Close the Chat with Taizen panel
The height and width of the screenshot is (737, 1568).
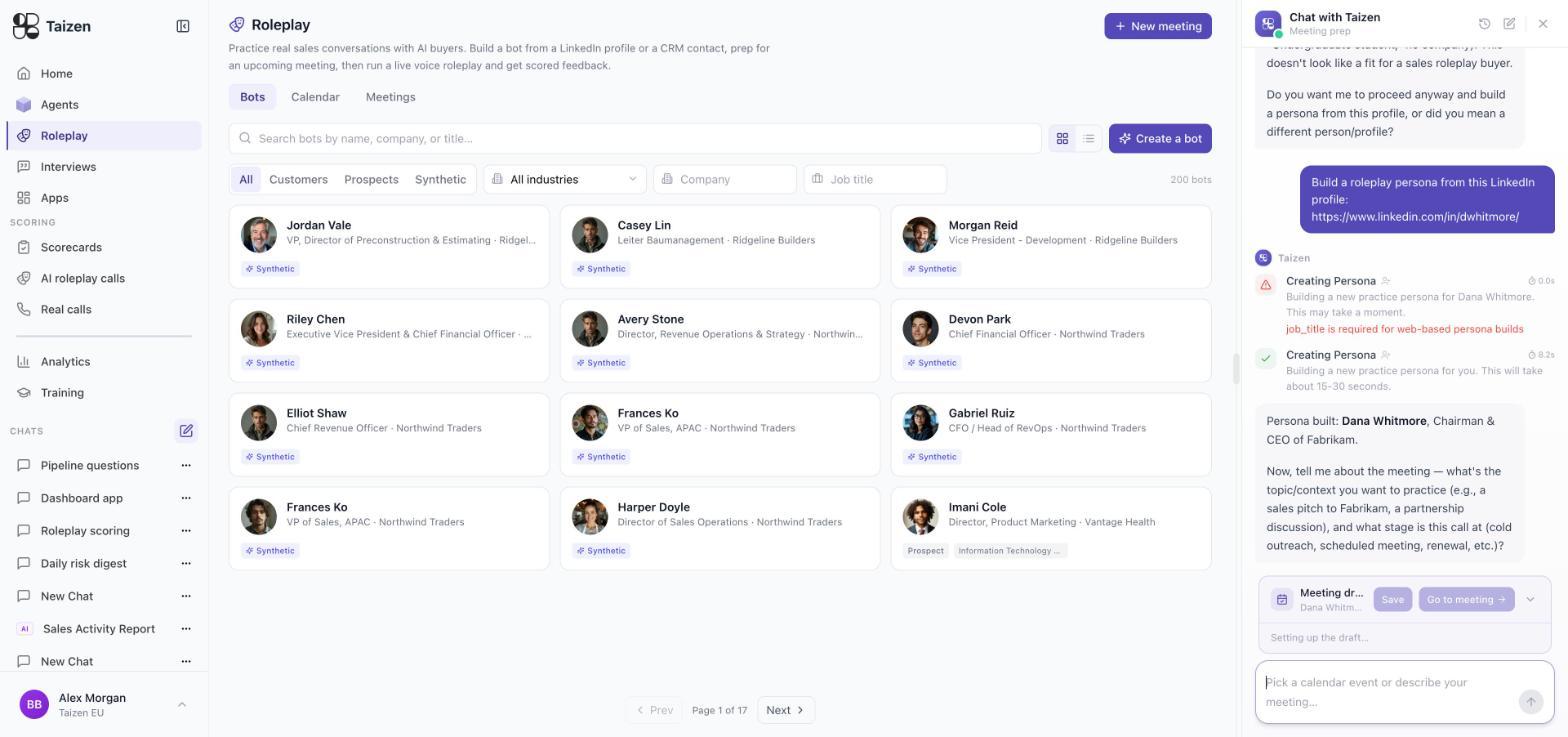click(1543, 24)
